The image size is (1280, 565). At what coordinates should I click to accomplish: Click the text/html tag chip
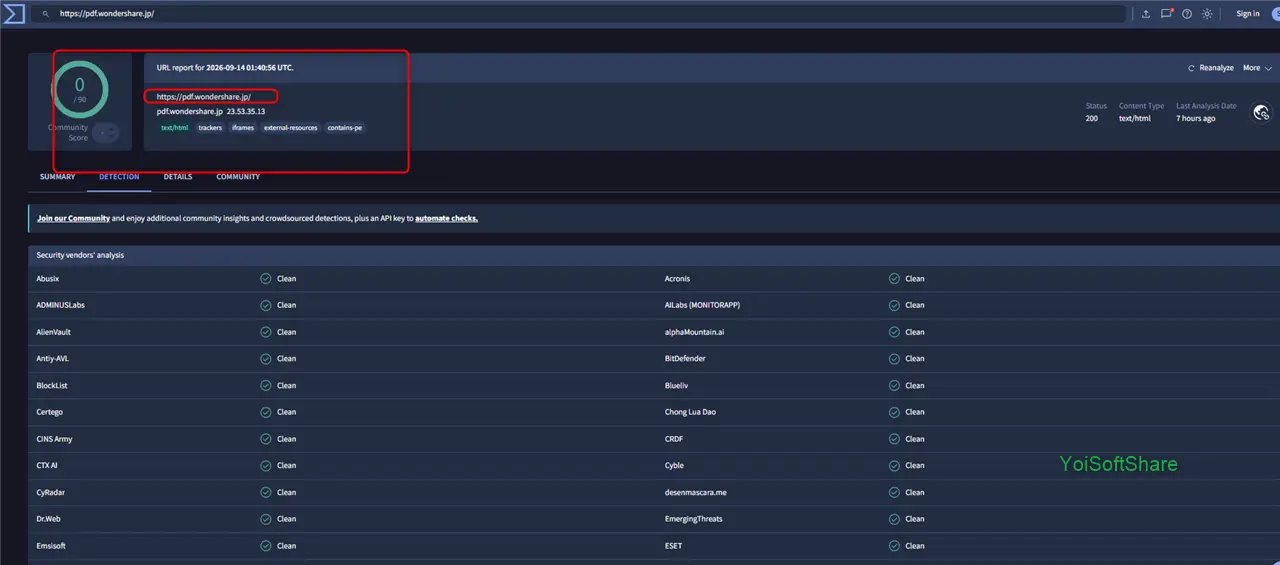click(174, 128)
